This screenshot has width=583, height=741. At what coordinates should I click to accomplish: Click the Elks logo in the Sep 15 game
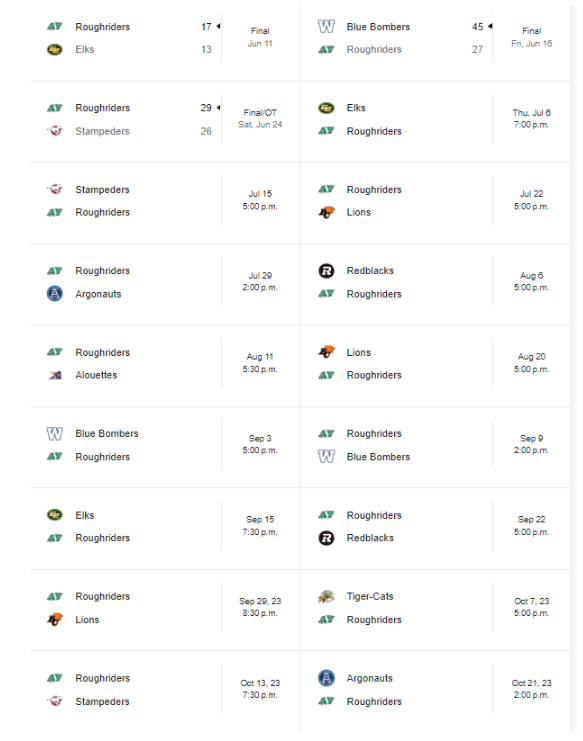[55, 515]
